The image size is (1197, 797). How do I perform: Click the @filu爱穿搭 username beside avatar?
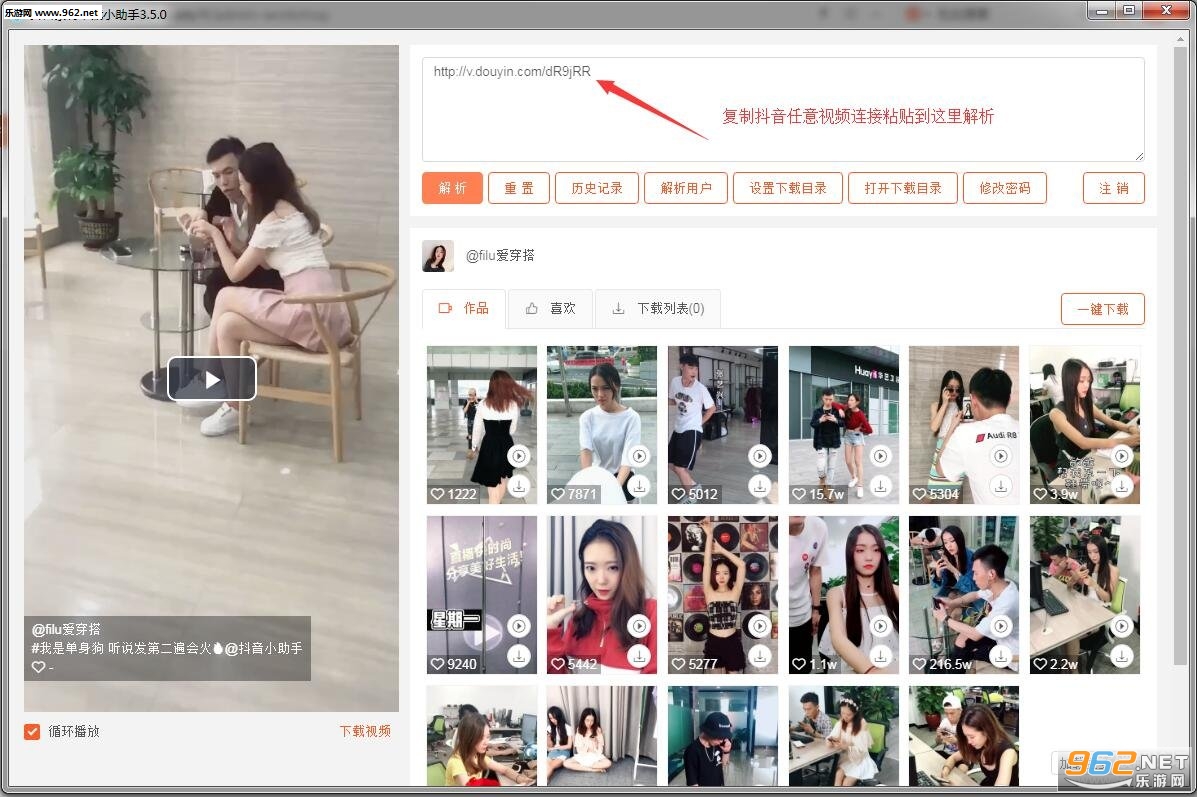click(501, 256)
